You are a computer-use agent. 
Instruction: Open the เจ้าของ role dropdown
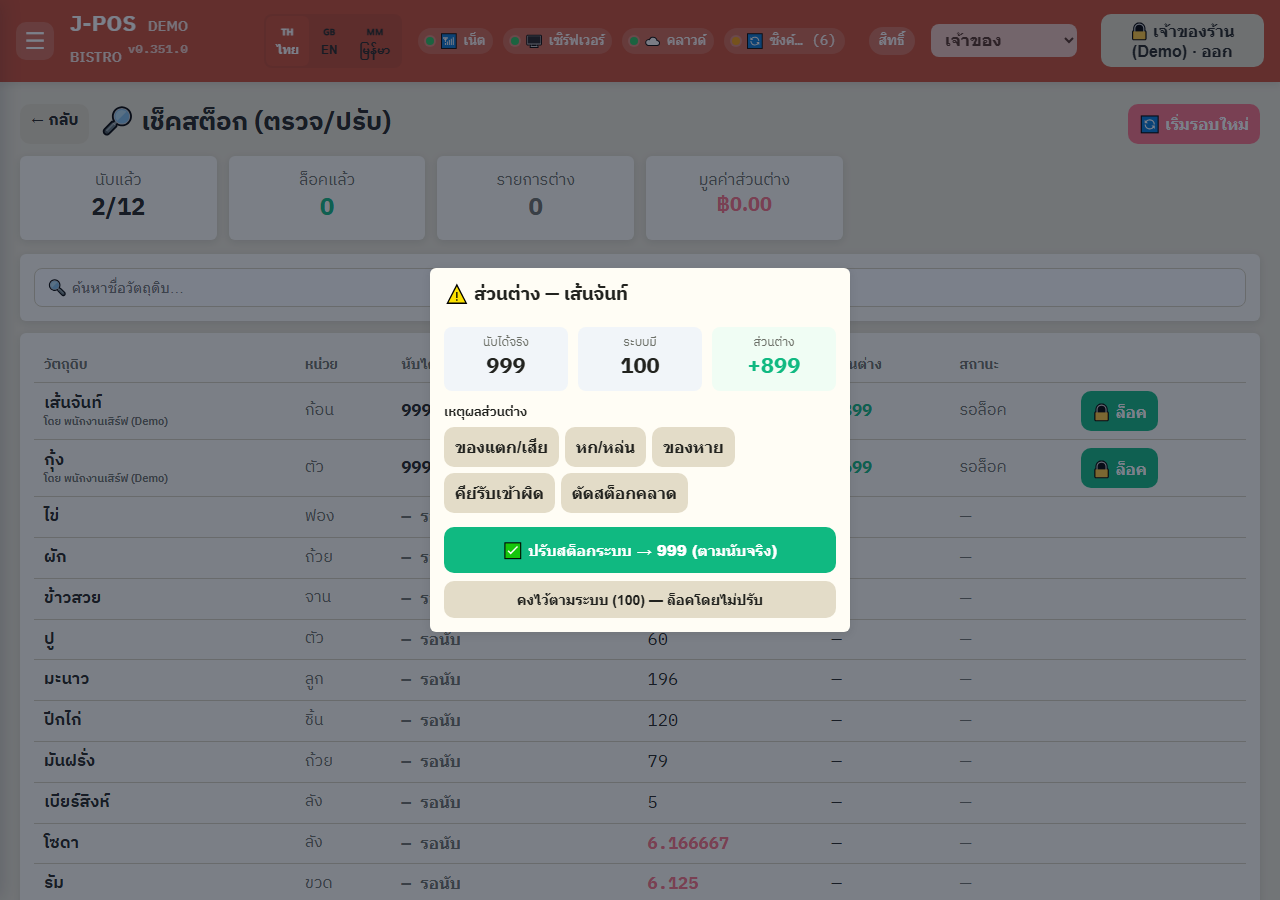point(1004,41)
